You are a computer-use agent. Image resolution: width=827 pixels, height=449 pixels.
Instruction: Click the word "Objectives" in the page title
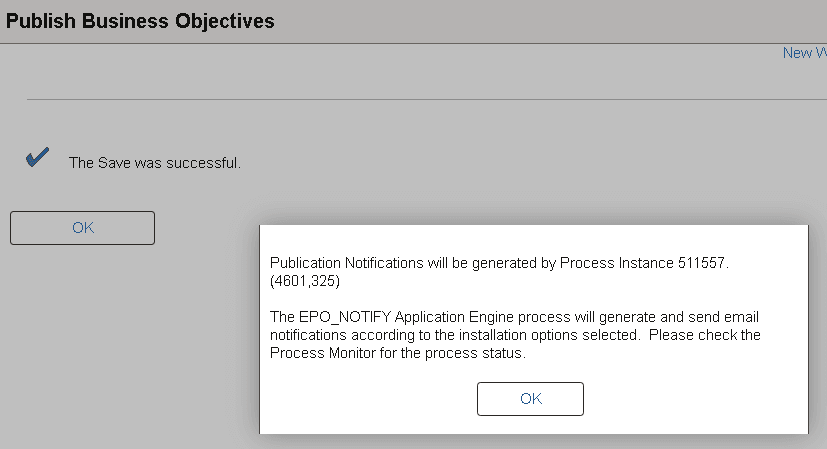click(x=223, y=21)
